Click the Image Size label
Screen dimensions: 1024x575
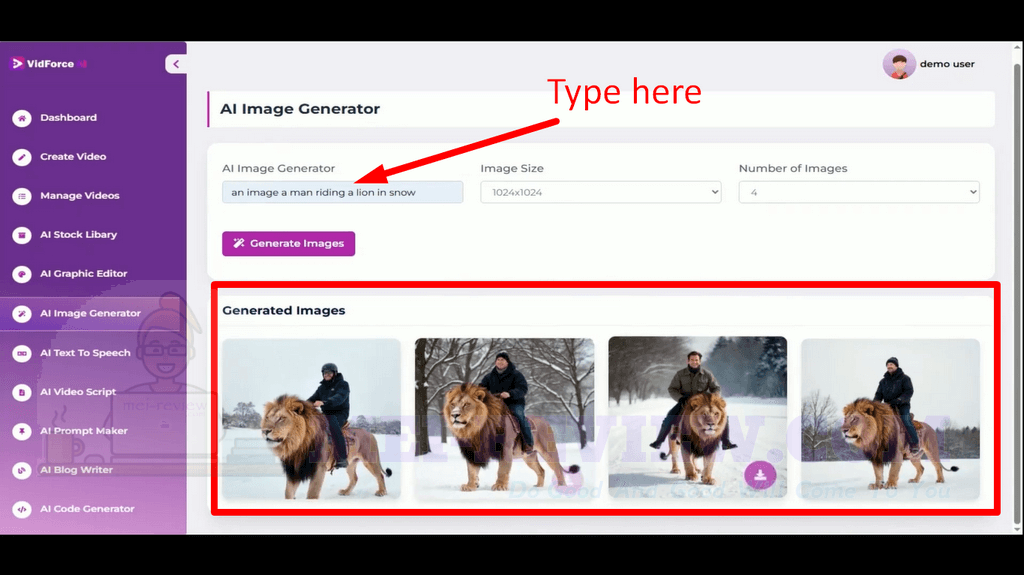[x=512, y=169]
